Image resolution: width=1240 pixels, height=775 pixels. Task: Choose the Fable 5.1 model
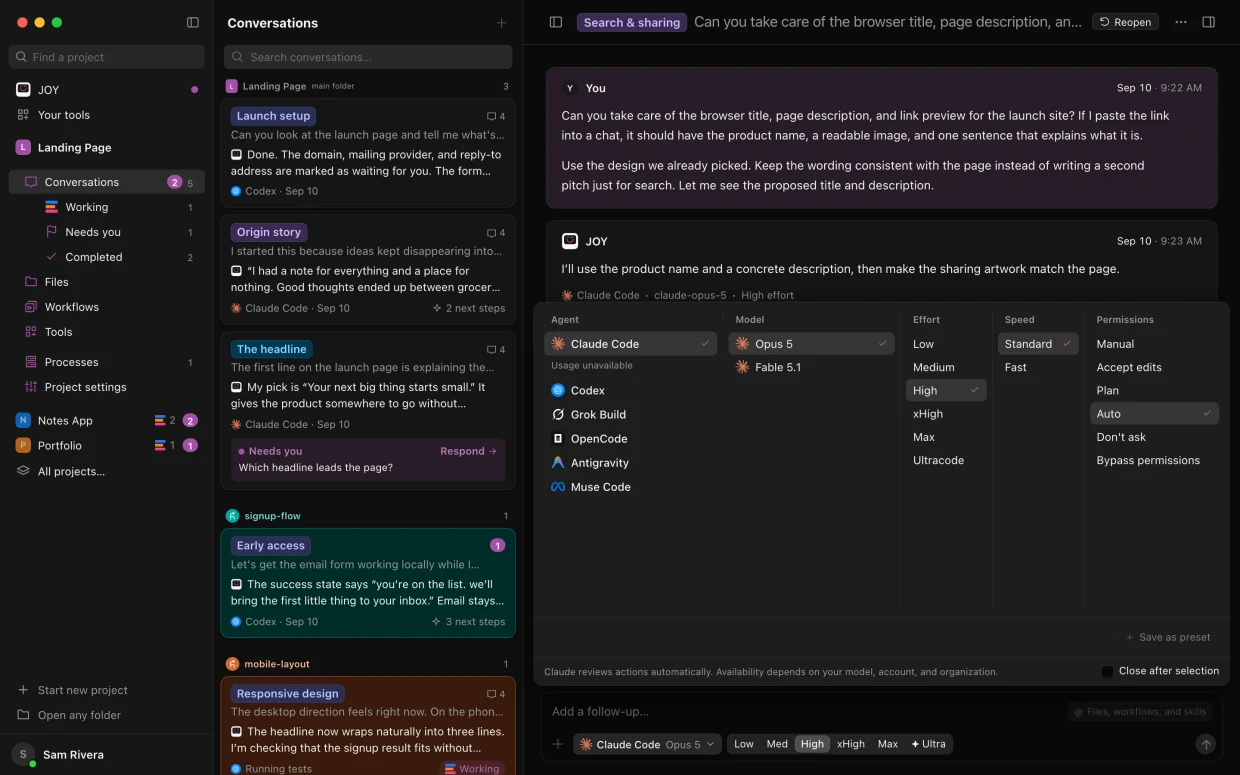pos(810,367)
